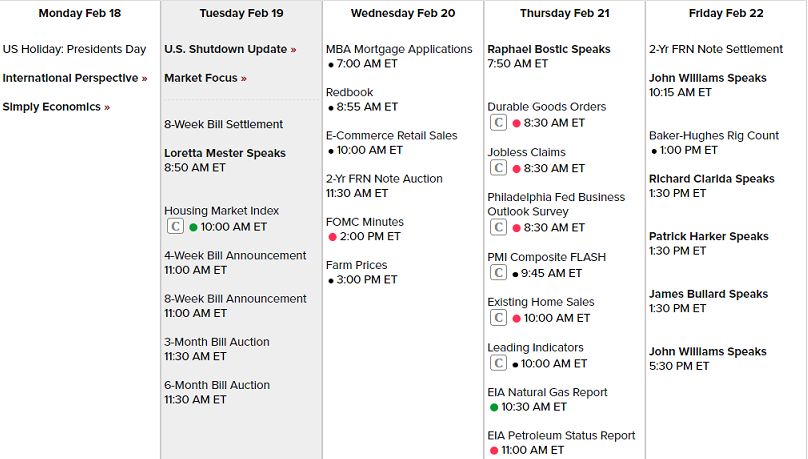Open the U.S. Shutdown Update link
Screen dimensions: 808x459
pos(229,49)
